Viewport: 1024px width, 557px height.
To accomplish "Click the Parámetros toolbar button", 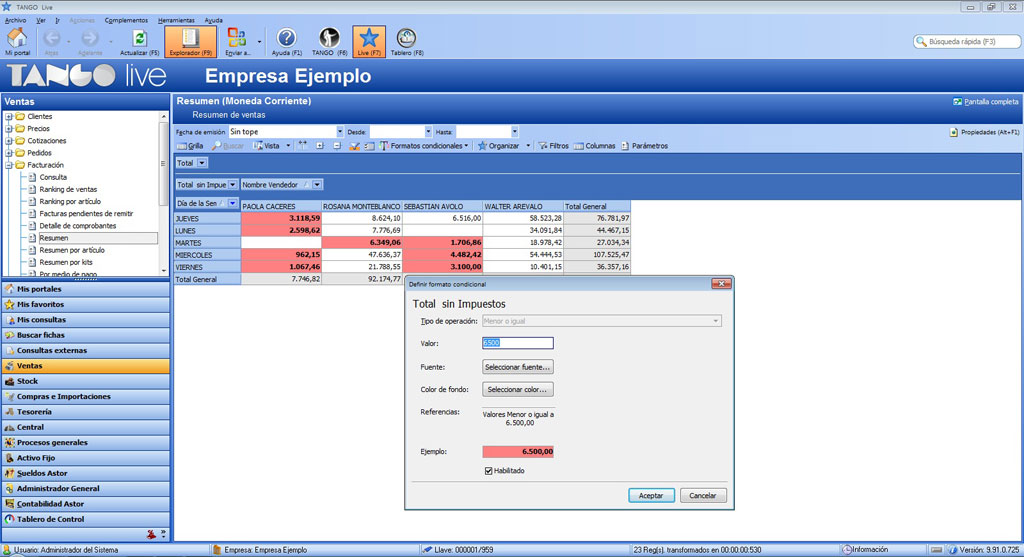I will point(644,146).
